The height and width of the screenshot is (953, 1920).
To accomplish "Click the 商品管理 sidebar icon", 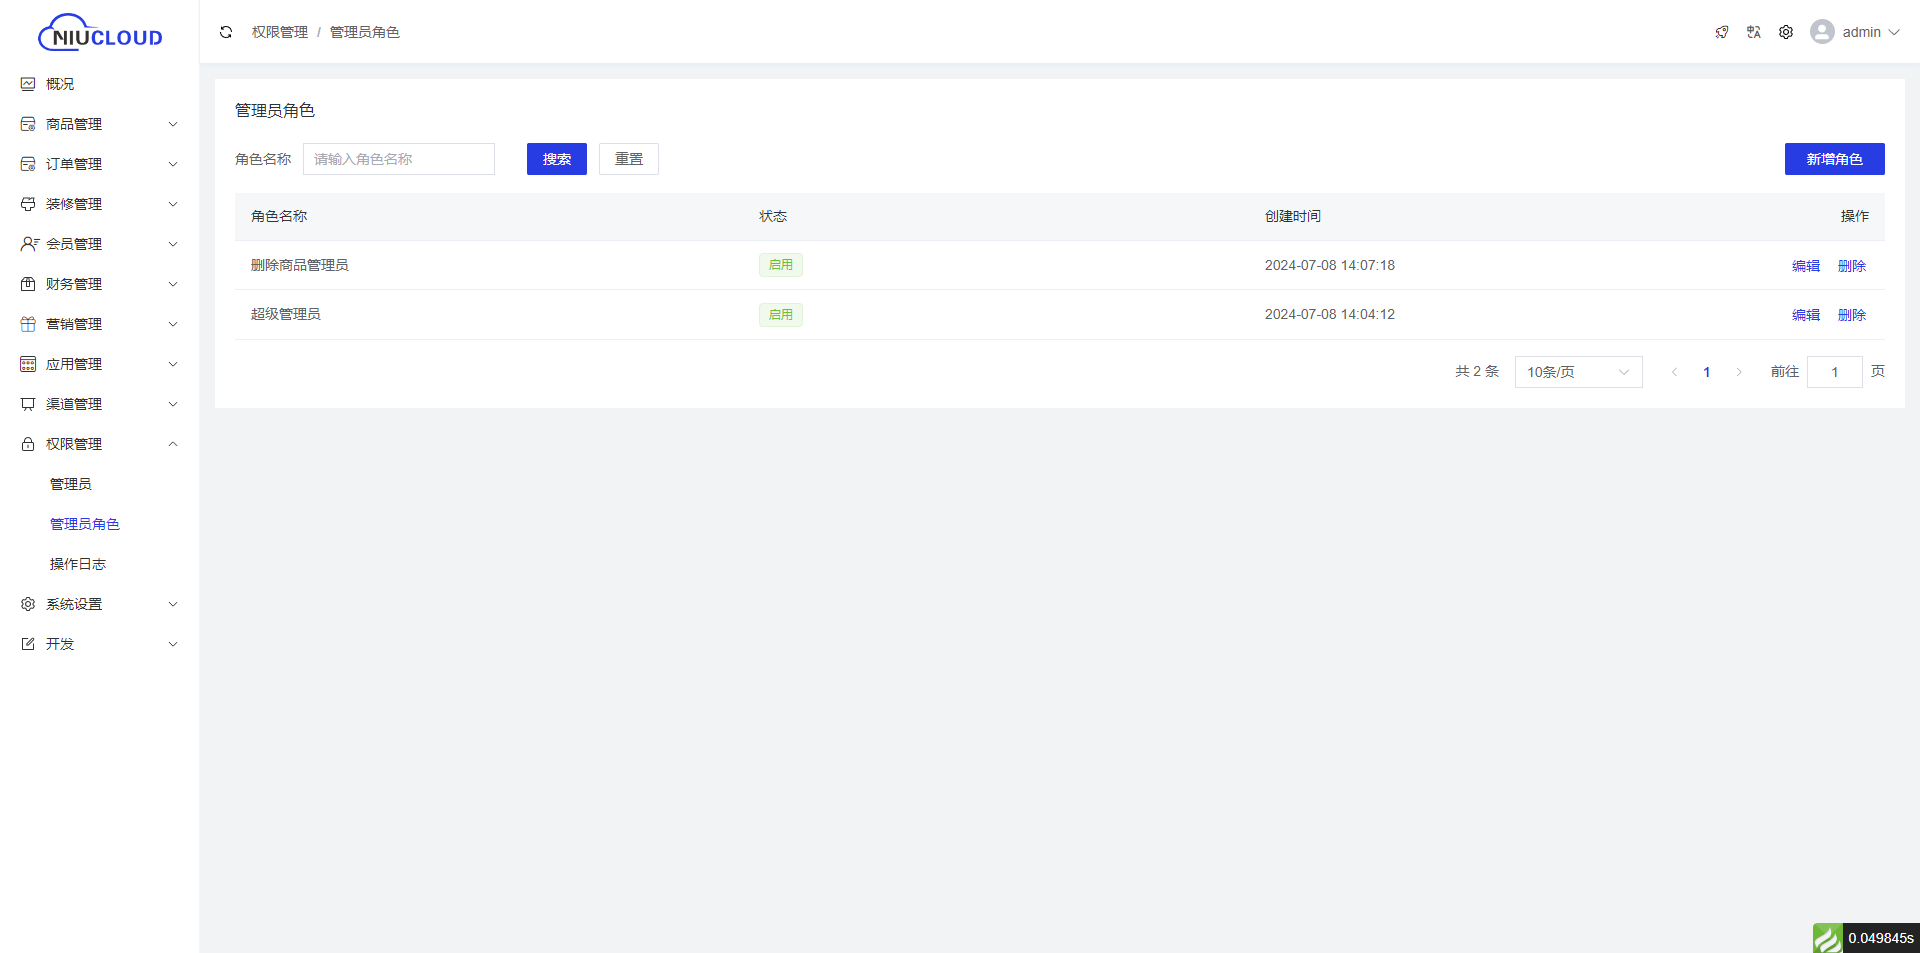I will tap(28, 124).
